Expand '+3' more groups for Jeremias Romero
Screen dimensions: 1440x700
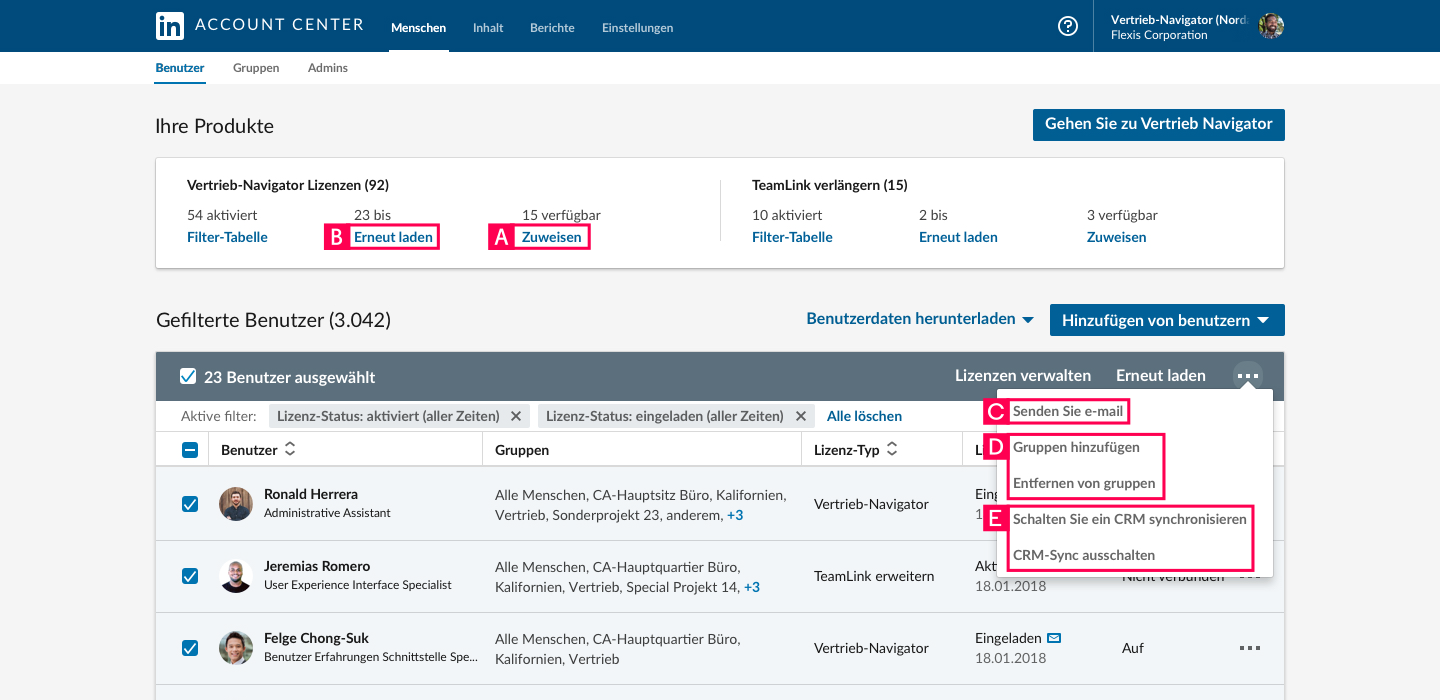751,587
